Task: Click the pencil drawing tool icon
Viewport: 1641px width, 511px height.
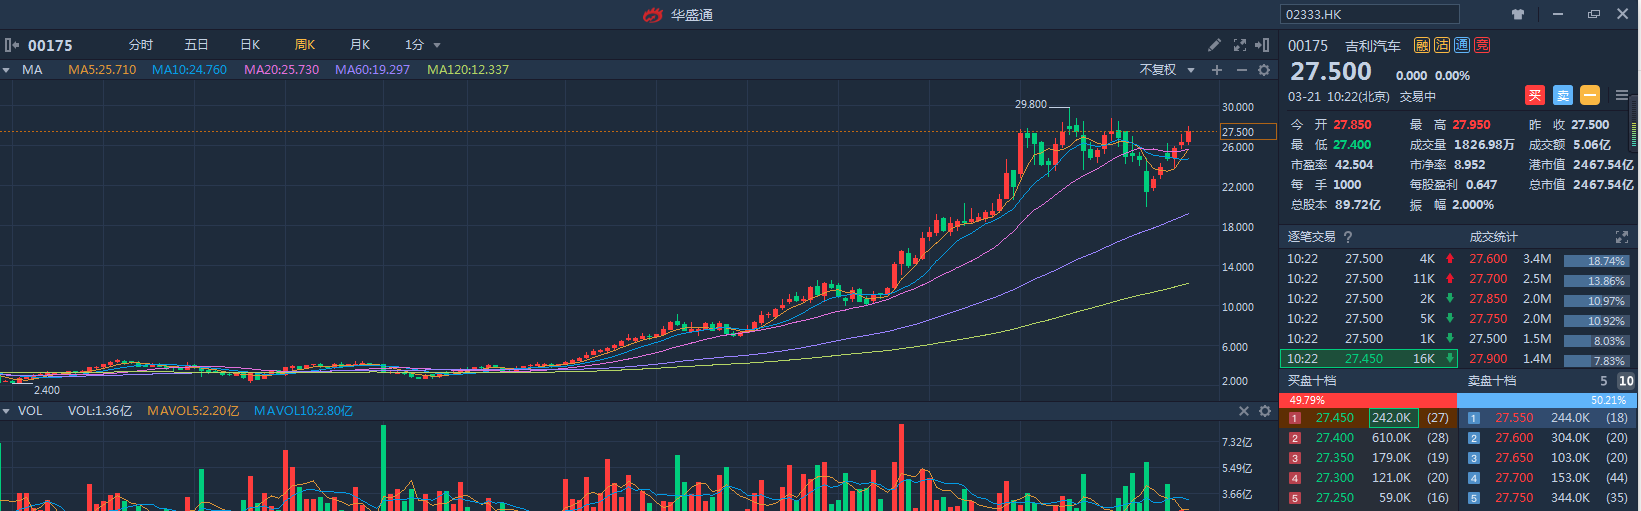Action: pyautogui.click(x=1214, y=45)
